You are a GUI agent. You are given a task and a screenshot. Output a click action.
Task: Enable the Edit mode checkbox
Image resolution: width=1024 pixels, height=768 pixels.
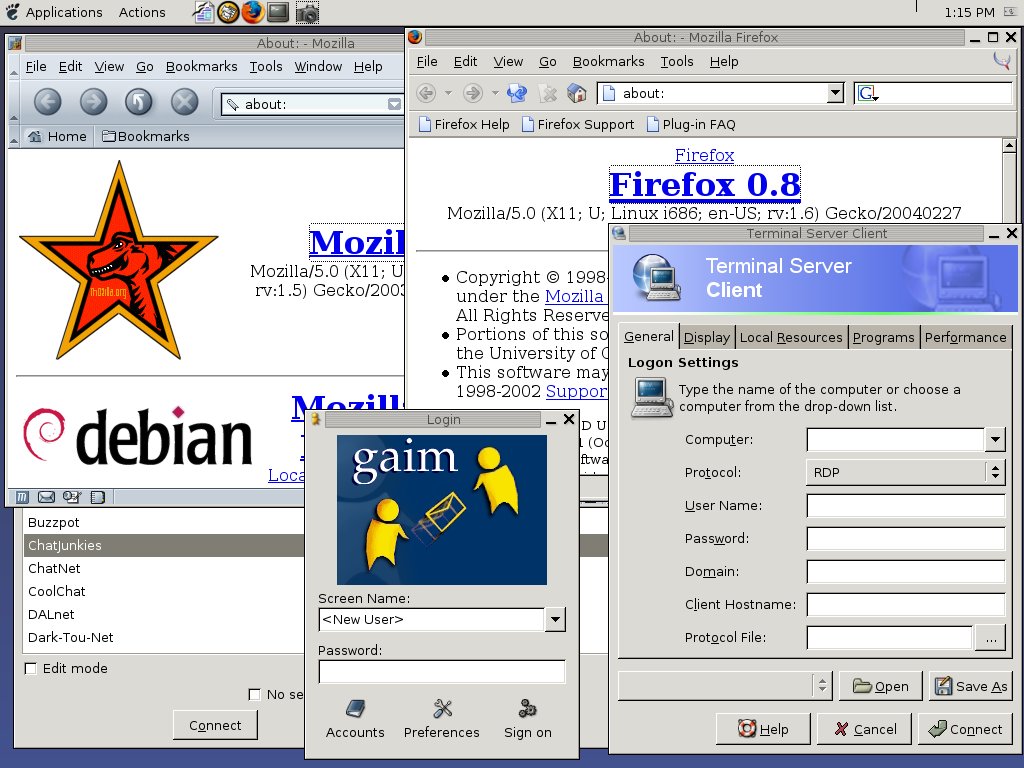pos(31,668)
